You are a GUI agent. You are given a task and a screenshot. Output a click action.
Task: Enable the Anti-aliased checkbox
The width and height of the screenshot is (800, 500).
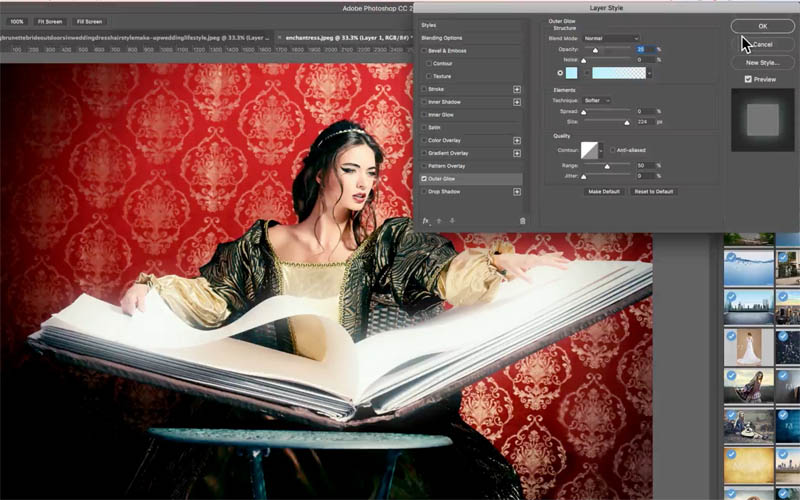pos(612,150)
